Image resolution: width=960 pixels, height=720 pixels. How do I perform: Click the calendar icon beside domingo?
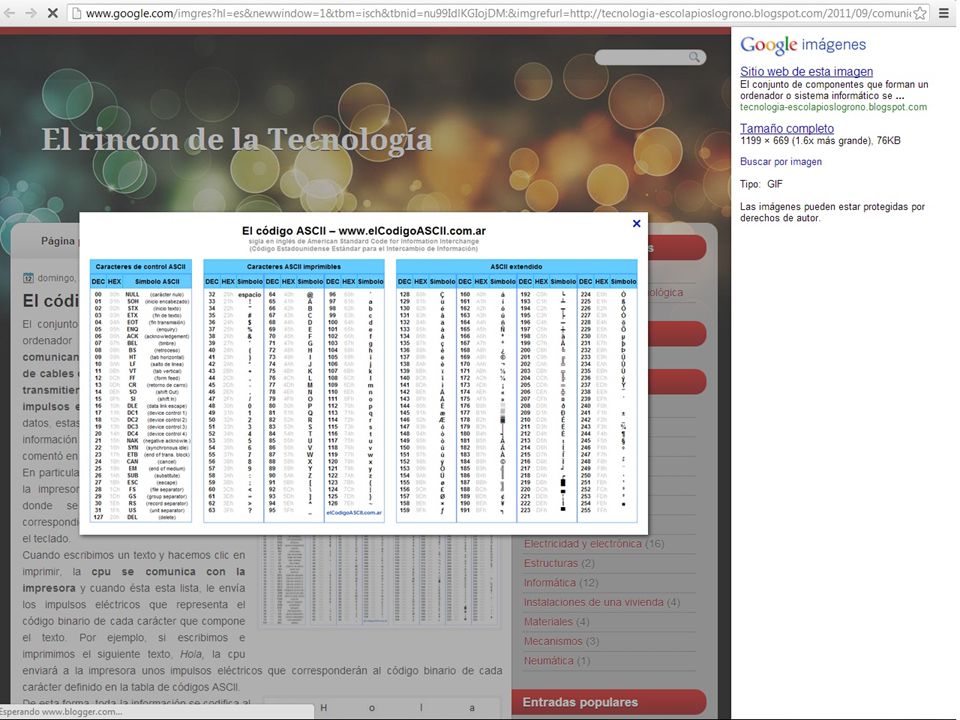point(28,278)
